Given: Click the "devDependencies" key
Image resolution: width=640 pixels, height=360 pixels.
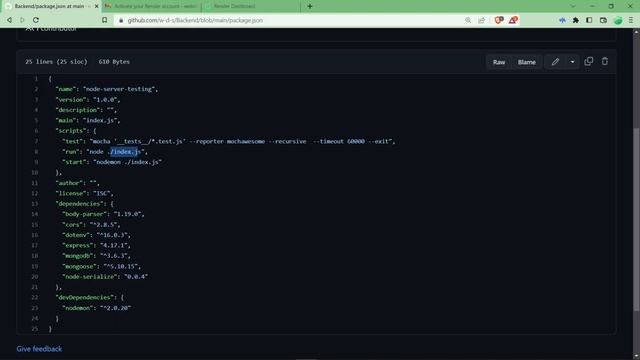Looking at the screenshot, I should pos(85,298).
